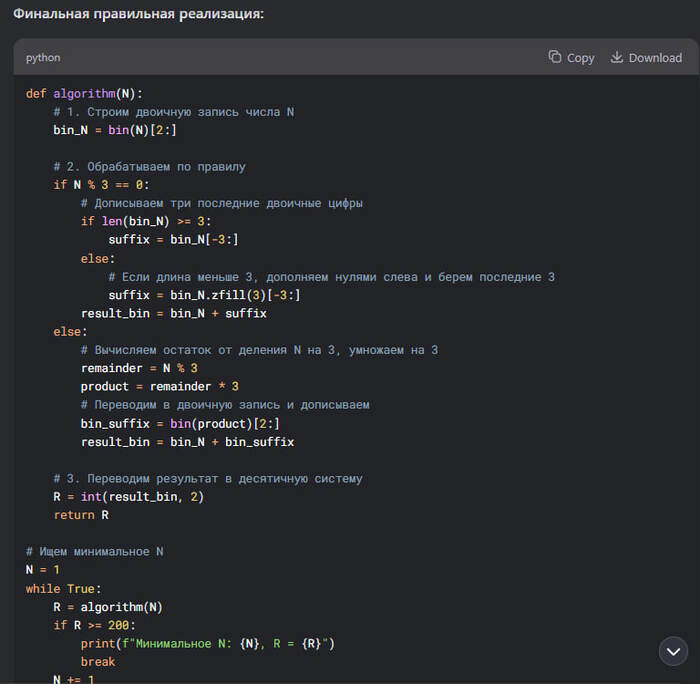
Task: Click the heading "Финальная правильная реализация:"
Action: [138, 15]
